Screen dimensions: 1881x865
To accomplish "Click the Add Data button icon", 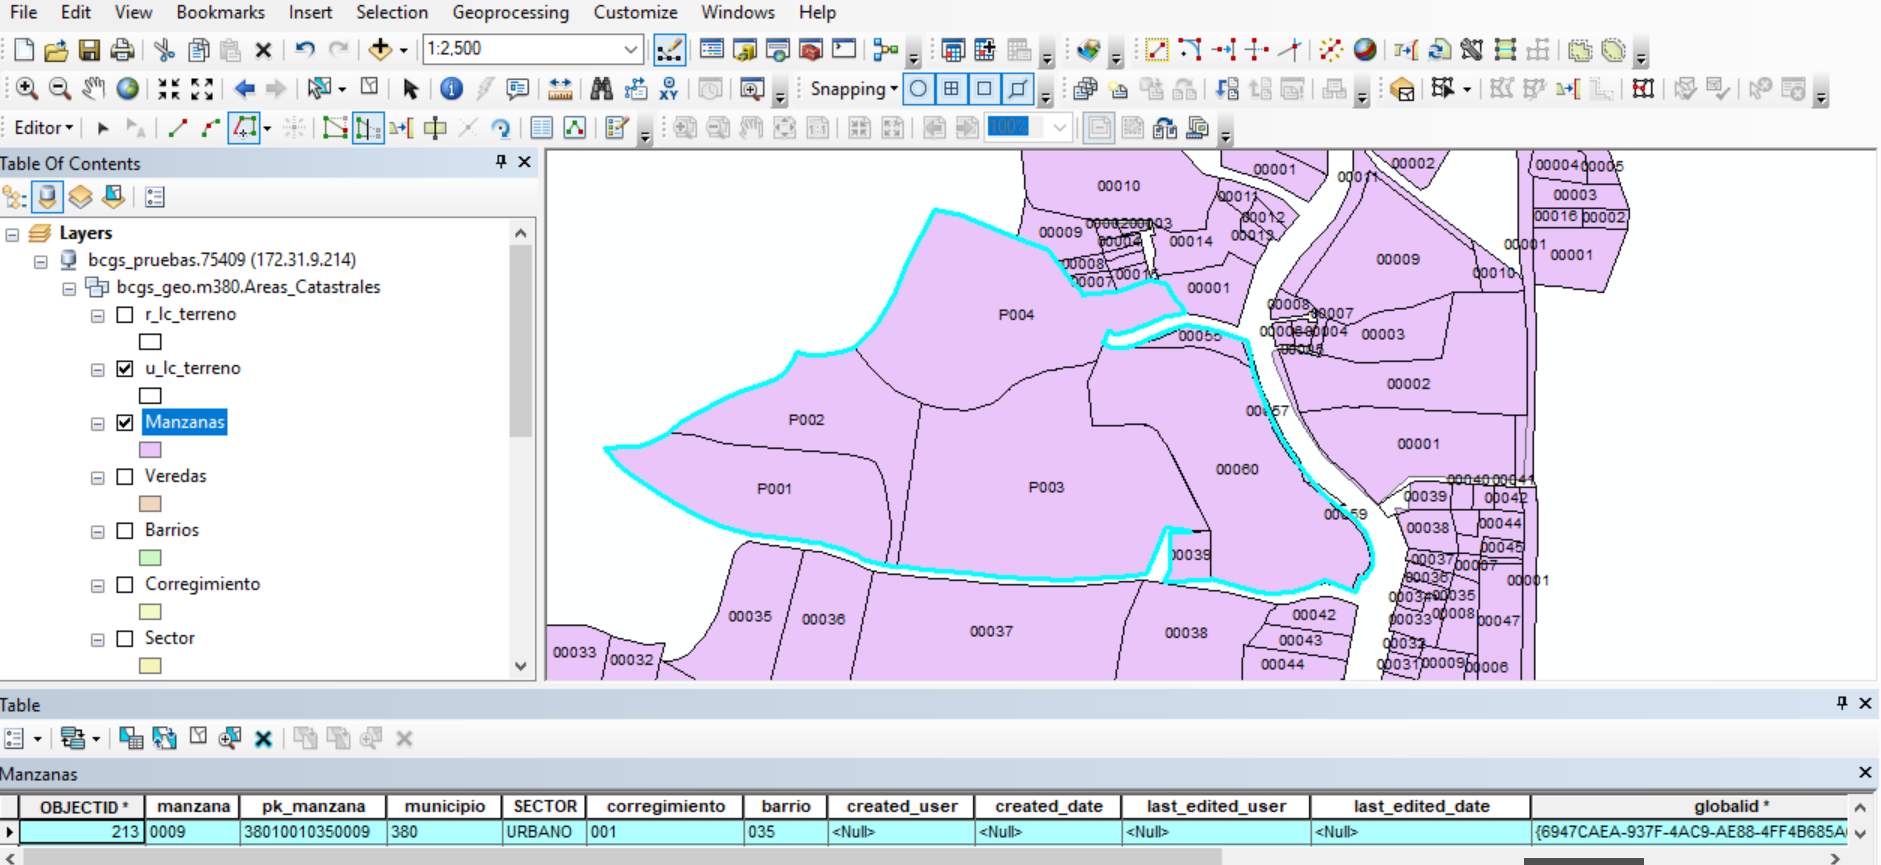I will tap(380, 49).
